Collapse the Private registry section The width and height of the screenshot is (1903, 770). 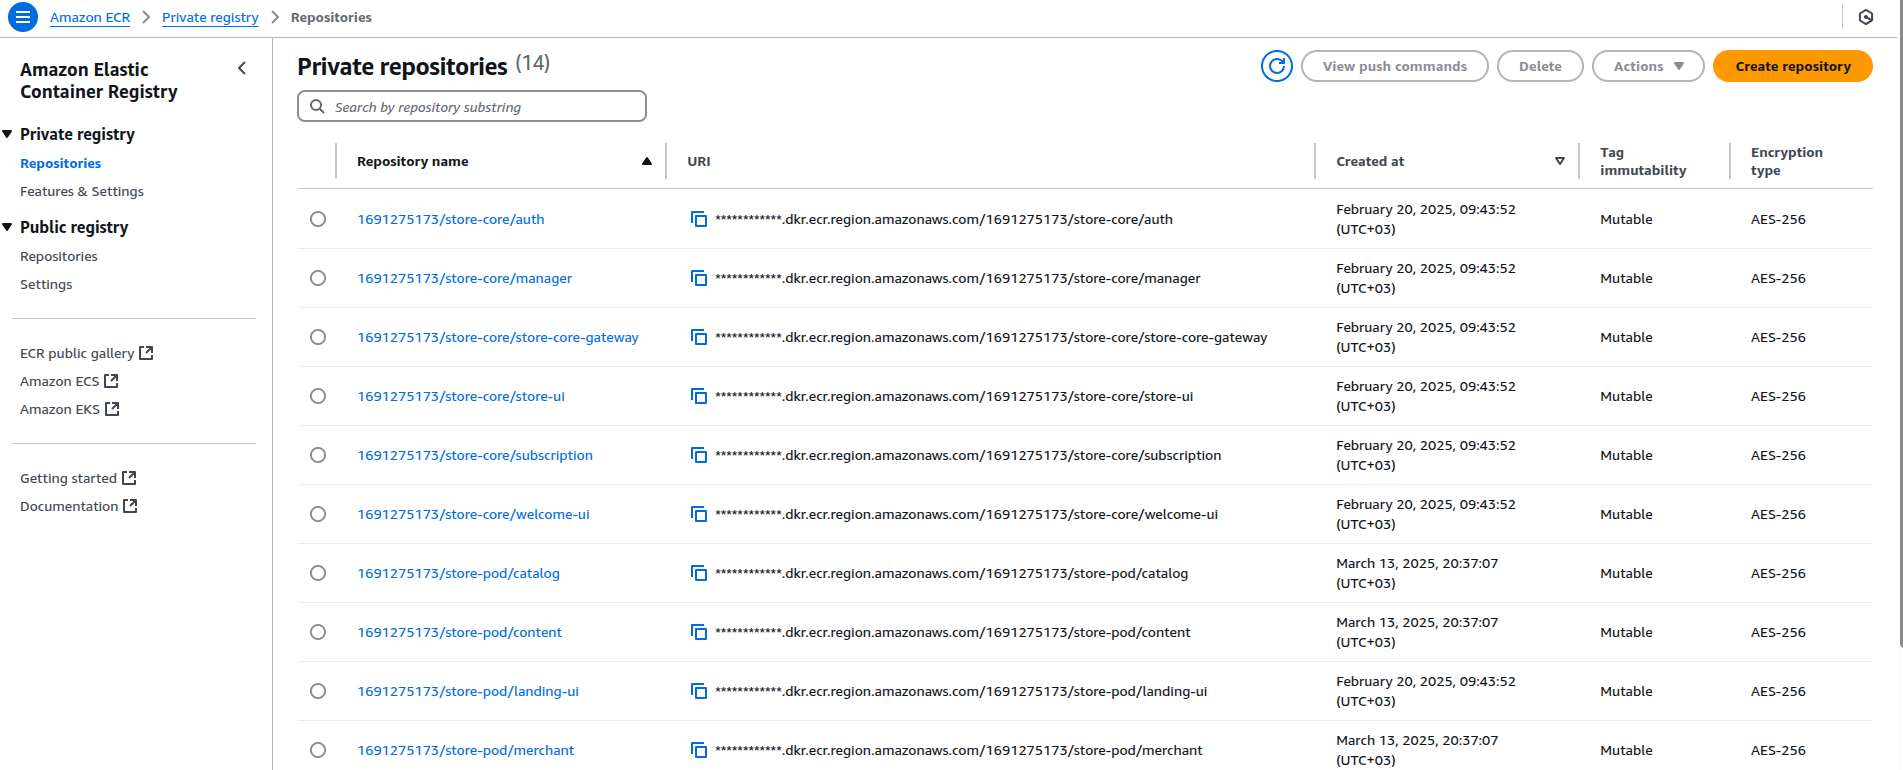coord(8,134)
